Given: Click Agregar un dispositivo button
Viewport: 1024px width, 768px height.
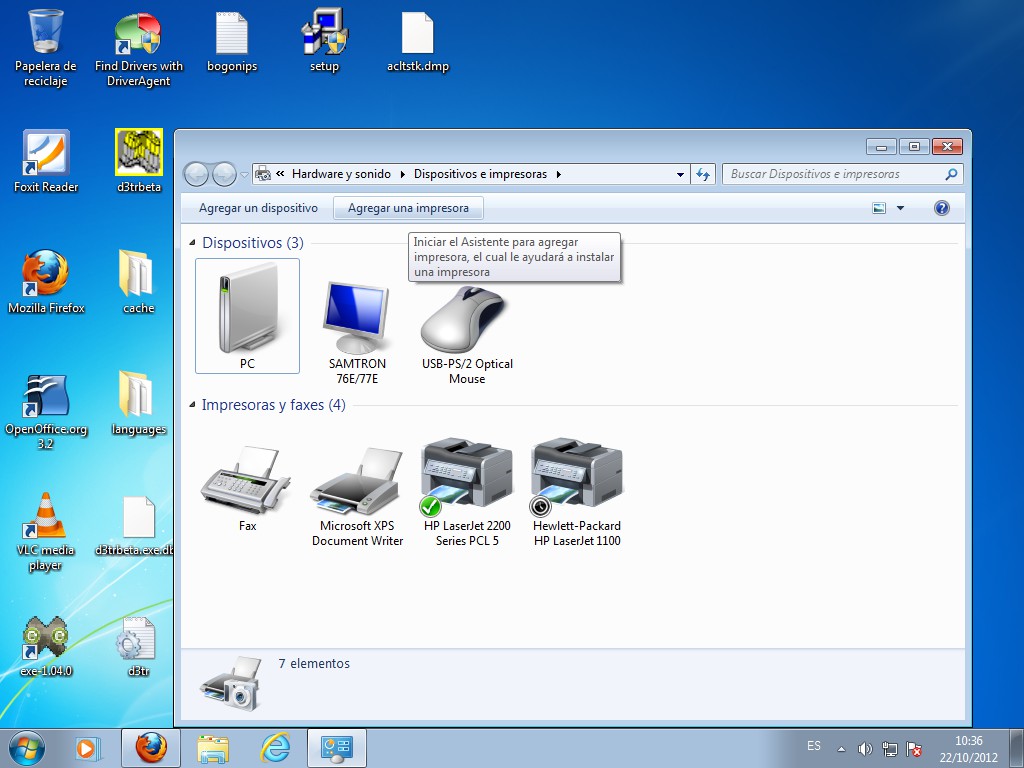Looking at the screenshot, I should pyautogui.click(x=258, y=208).
